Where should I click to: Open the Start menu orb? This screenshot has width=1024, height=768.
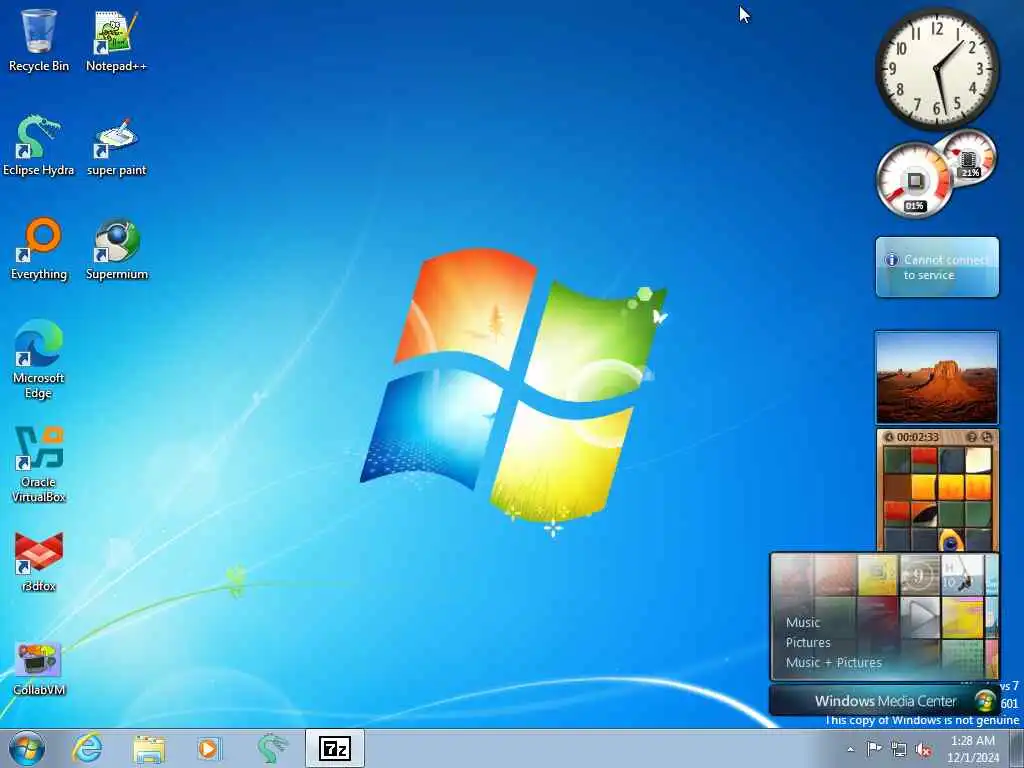pyautogui.click(x=27, y=748)
